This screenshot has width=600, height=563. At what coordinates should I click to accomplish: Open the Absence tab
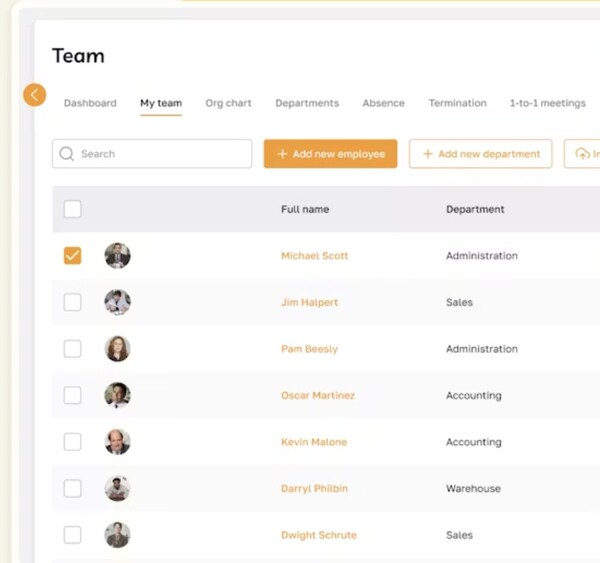(383, 103)
